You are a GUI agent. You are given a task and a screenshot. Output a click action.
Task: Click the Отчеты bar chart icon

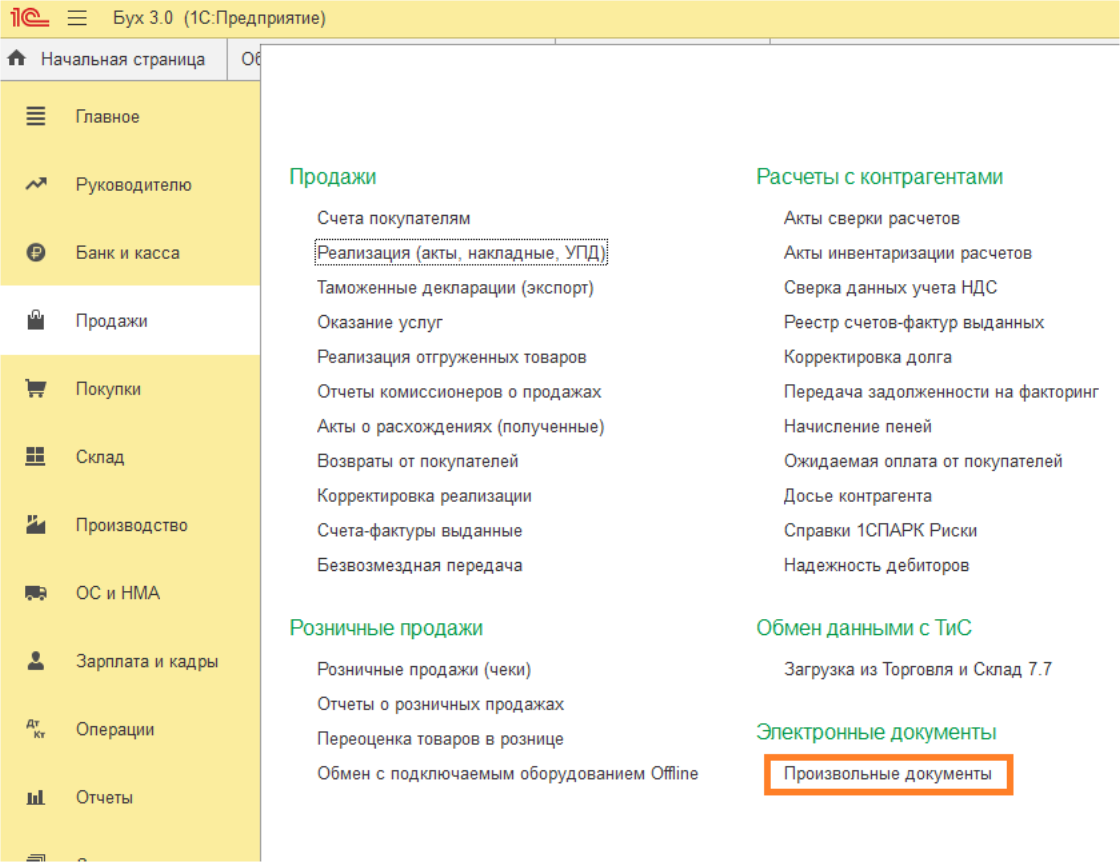[36, 797]
